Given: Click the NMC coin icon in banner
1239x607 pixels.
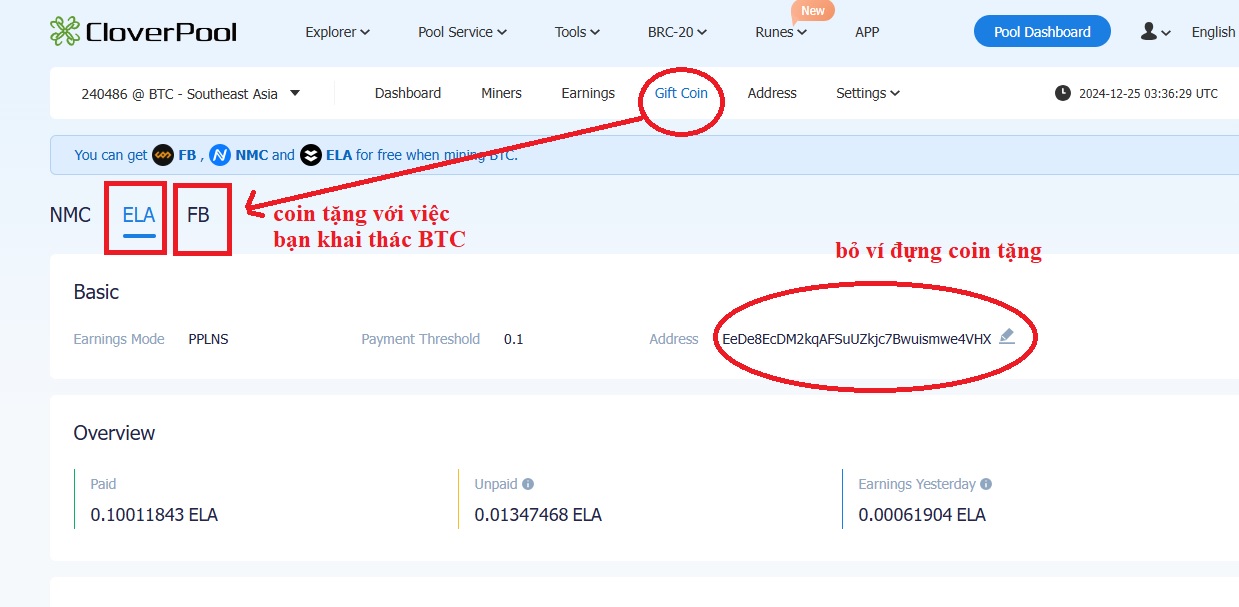Looking at the screenshot, I should (x=220, y=155).
